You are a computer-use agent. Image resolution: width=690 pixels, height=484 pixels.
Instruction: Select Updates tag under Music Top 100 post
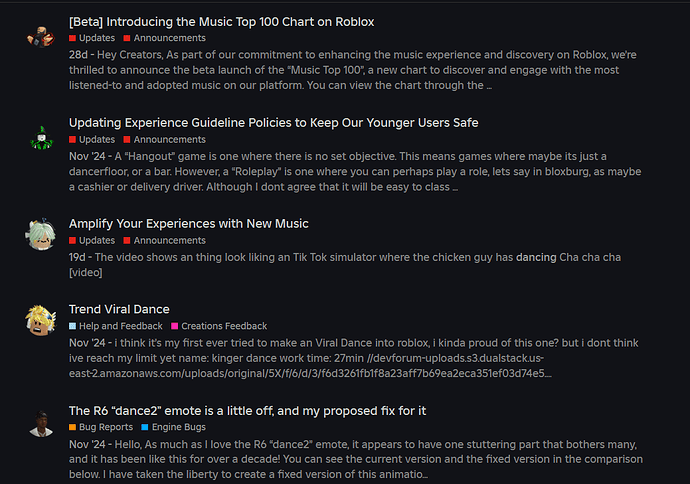tap(97, 38)
